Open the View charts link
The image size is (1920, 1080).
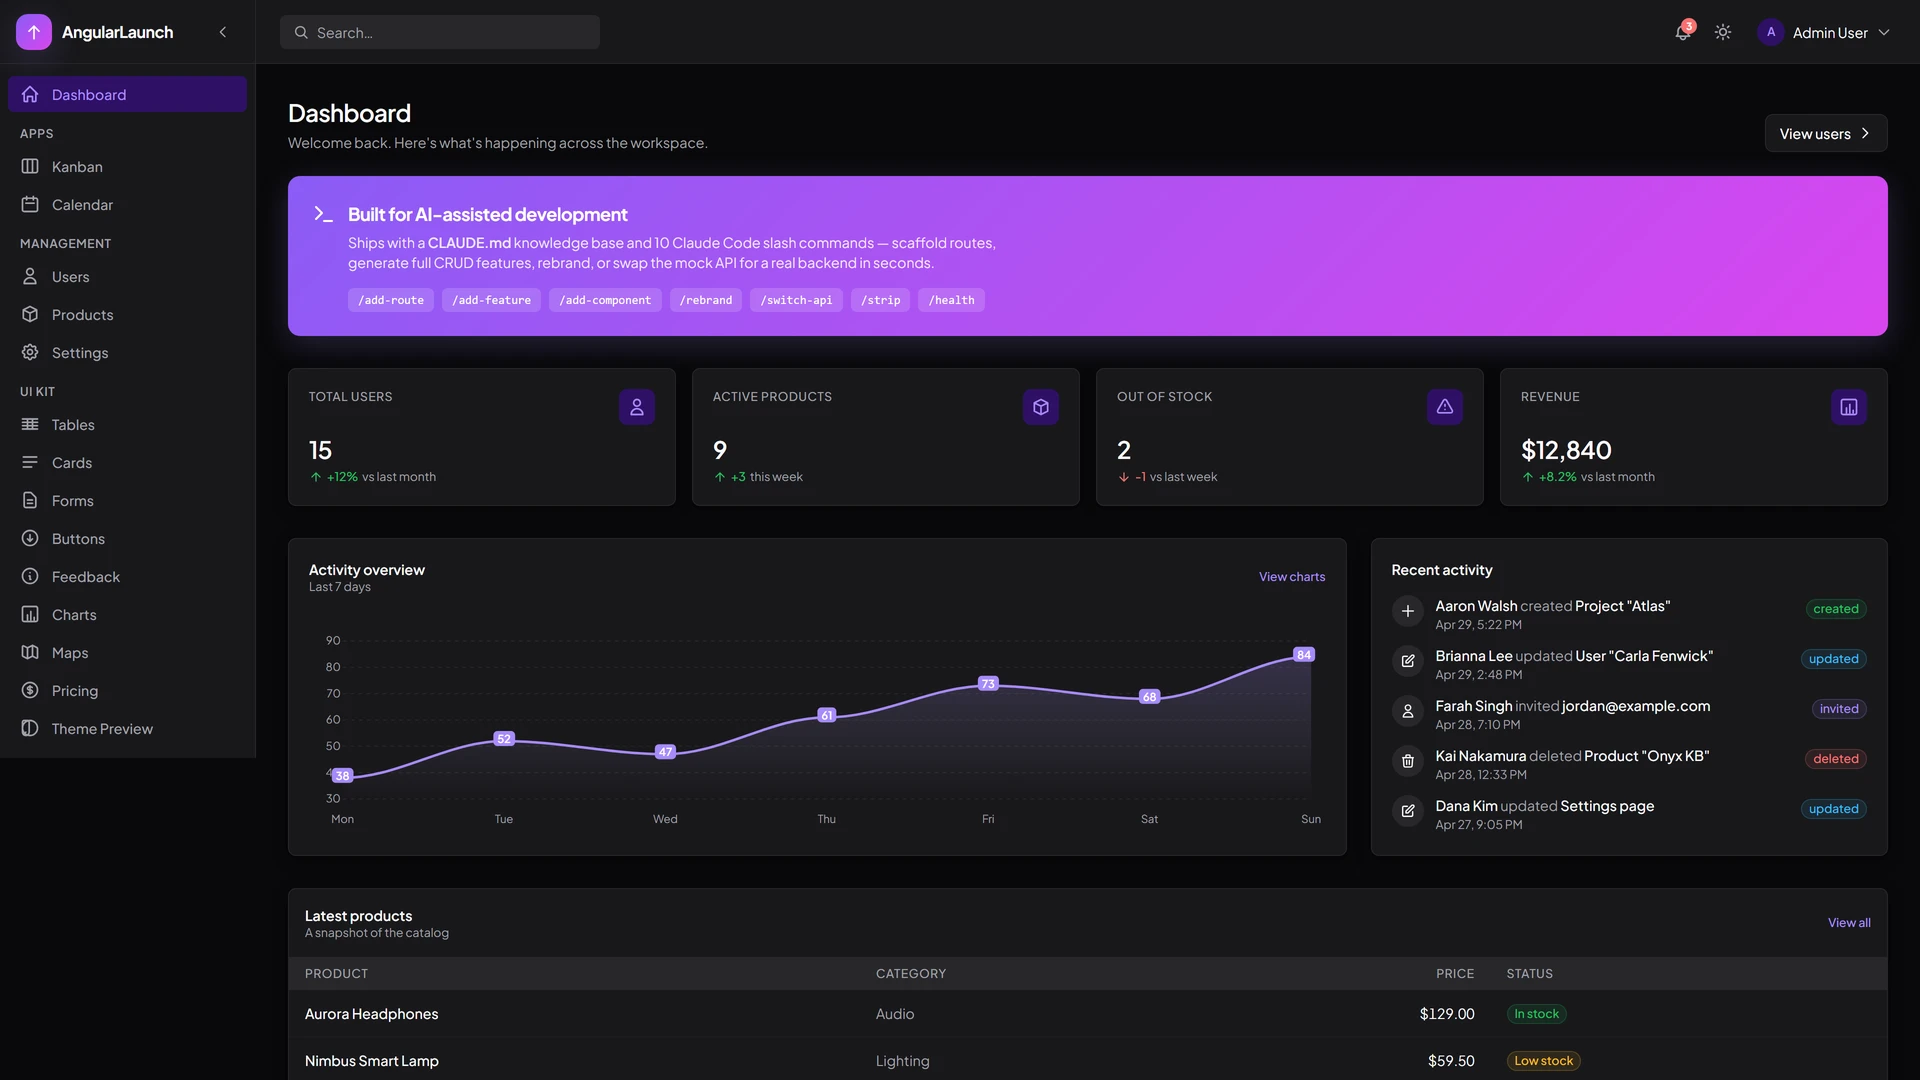[1292, 577]
